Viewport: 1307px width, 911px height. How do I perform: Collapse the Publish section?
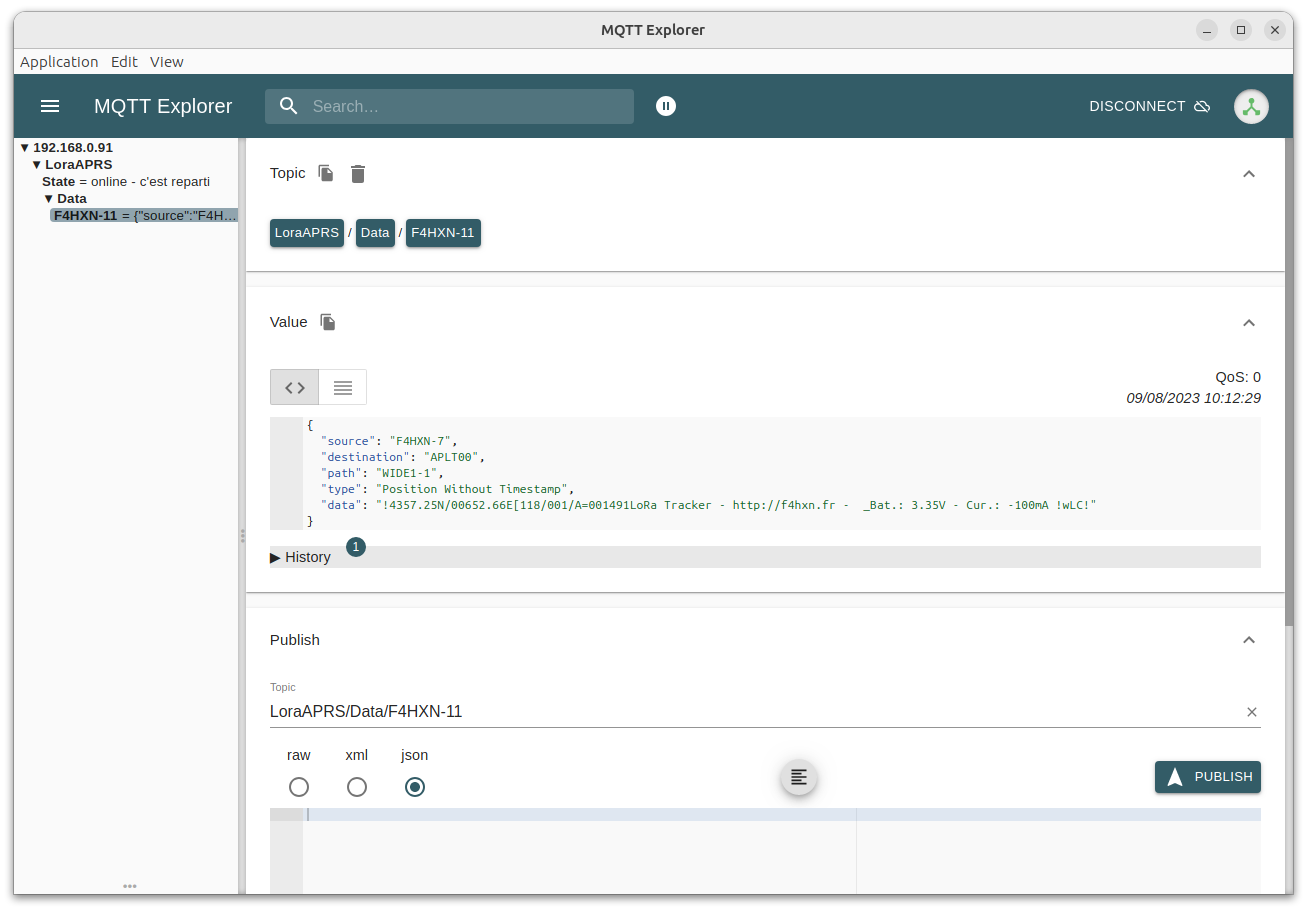click(x=1248, y=640)
